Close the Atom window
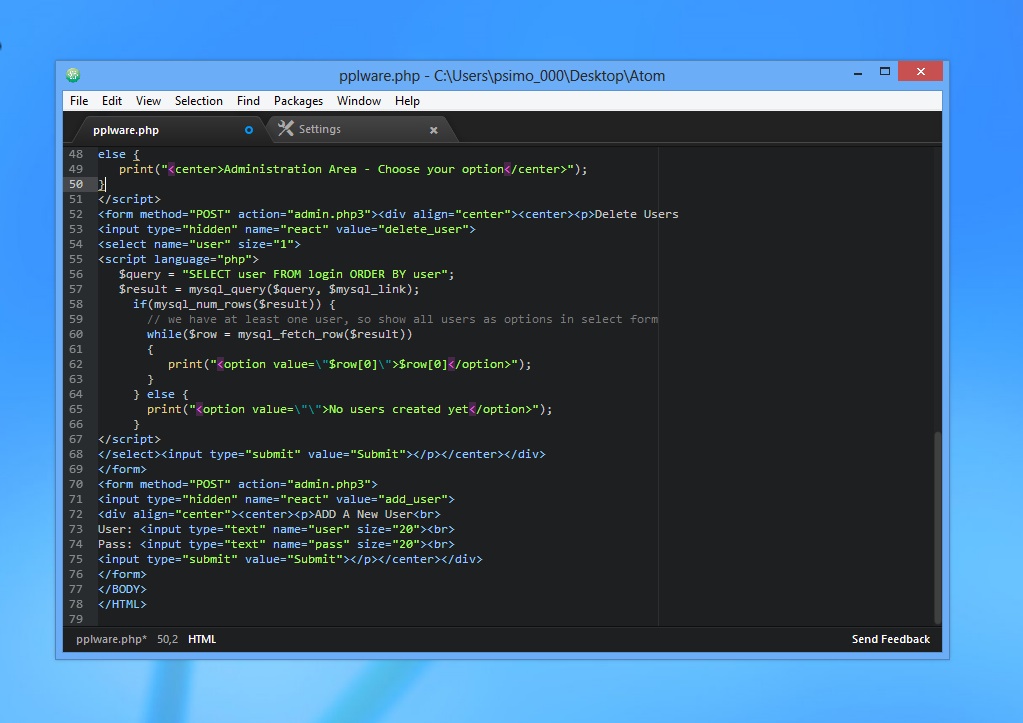Screen dimensions: 1023x723 point(921,71)
